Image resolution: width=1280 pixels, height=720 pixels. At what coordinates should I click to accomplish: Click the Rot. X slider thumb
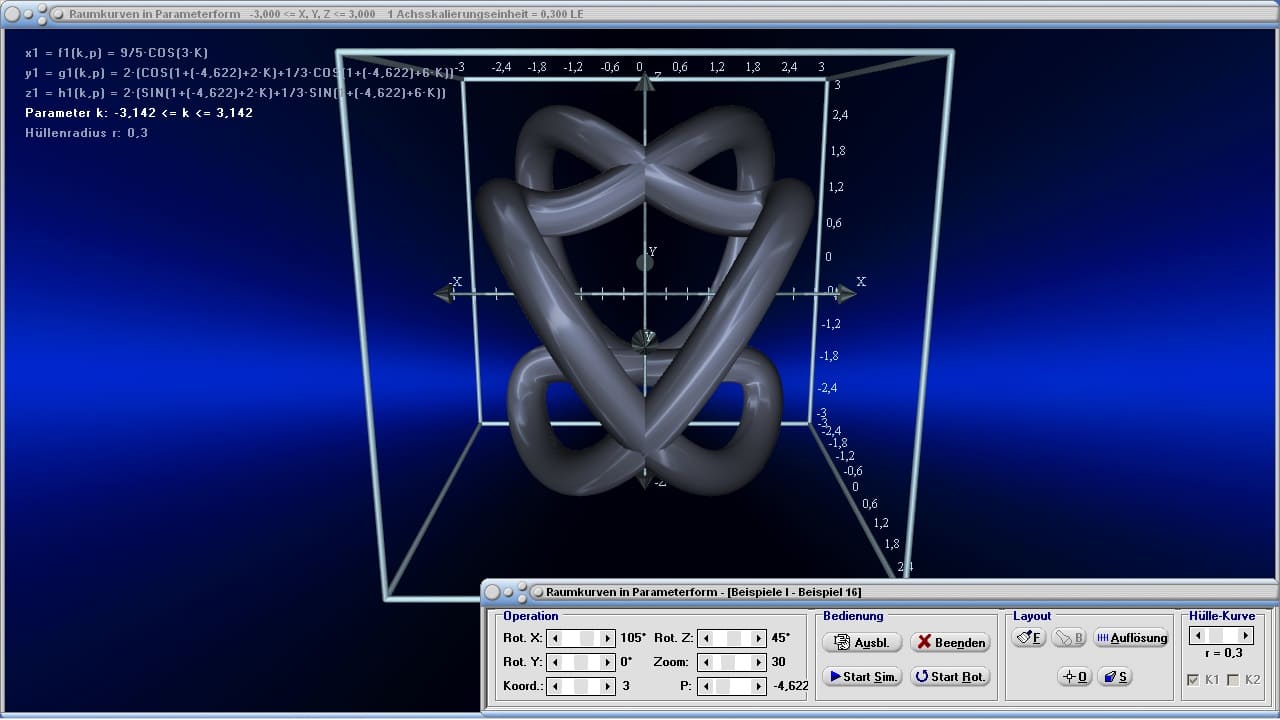[587, 637]
